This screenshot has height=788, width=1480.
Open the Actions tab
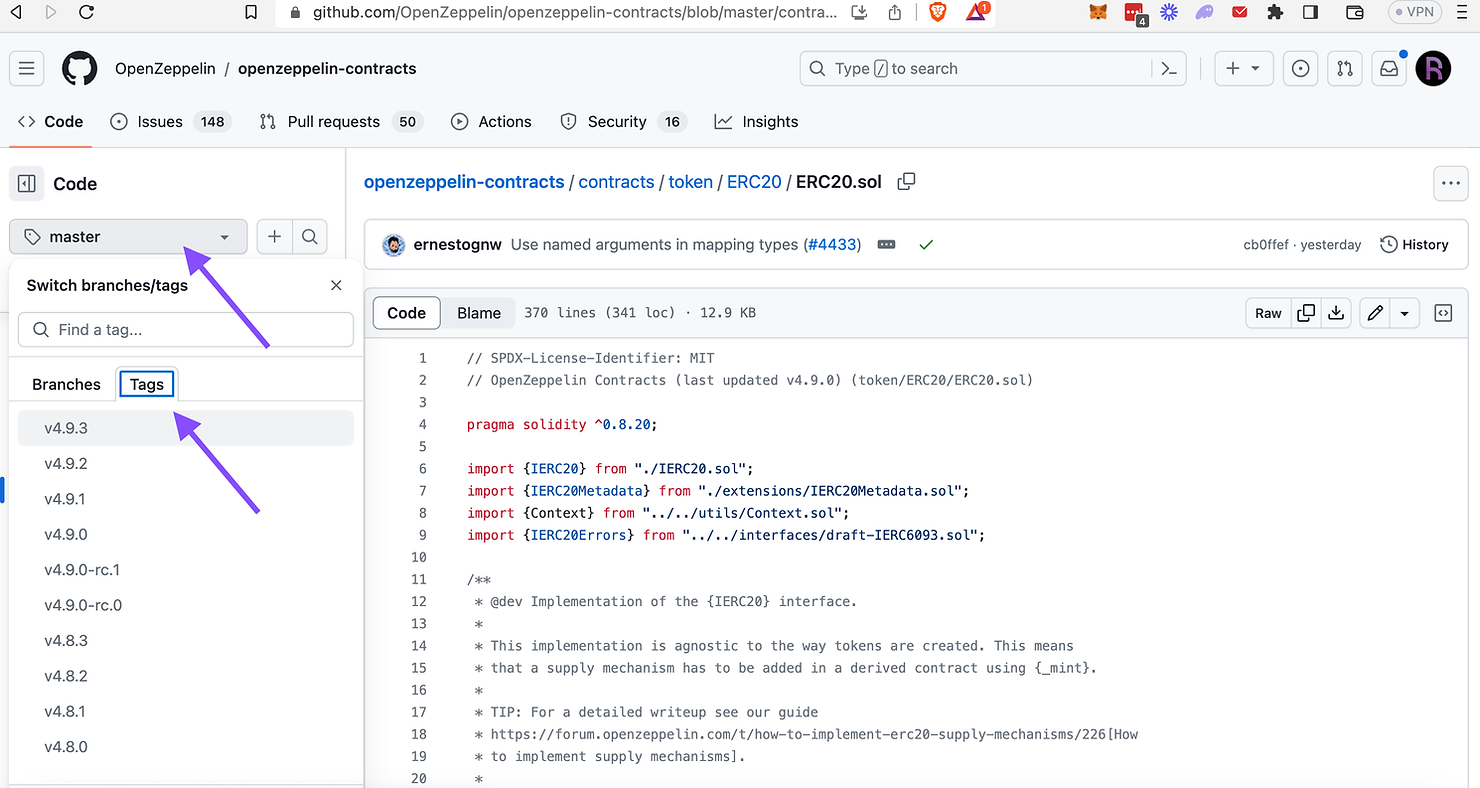click(x=491, y=121)
